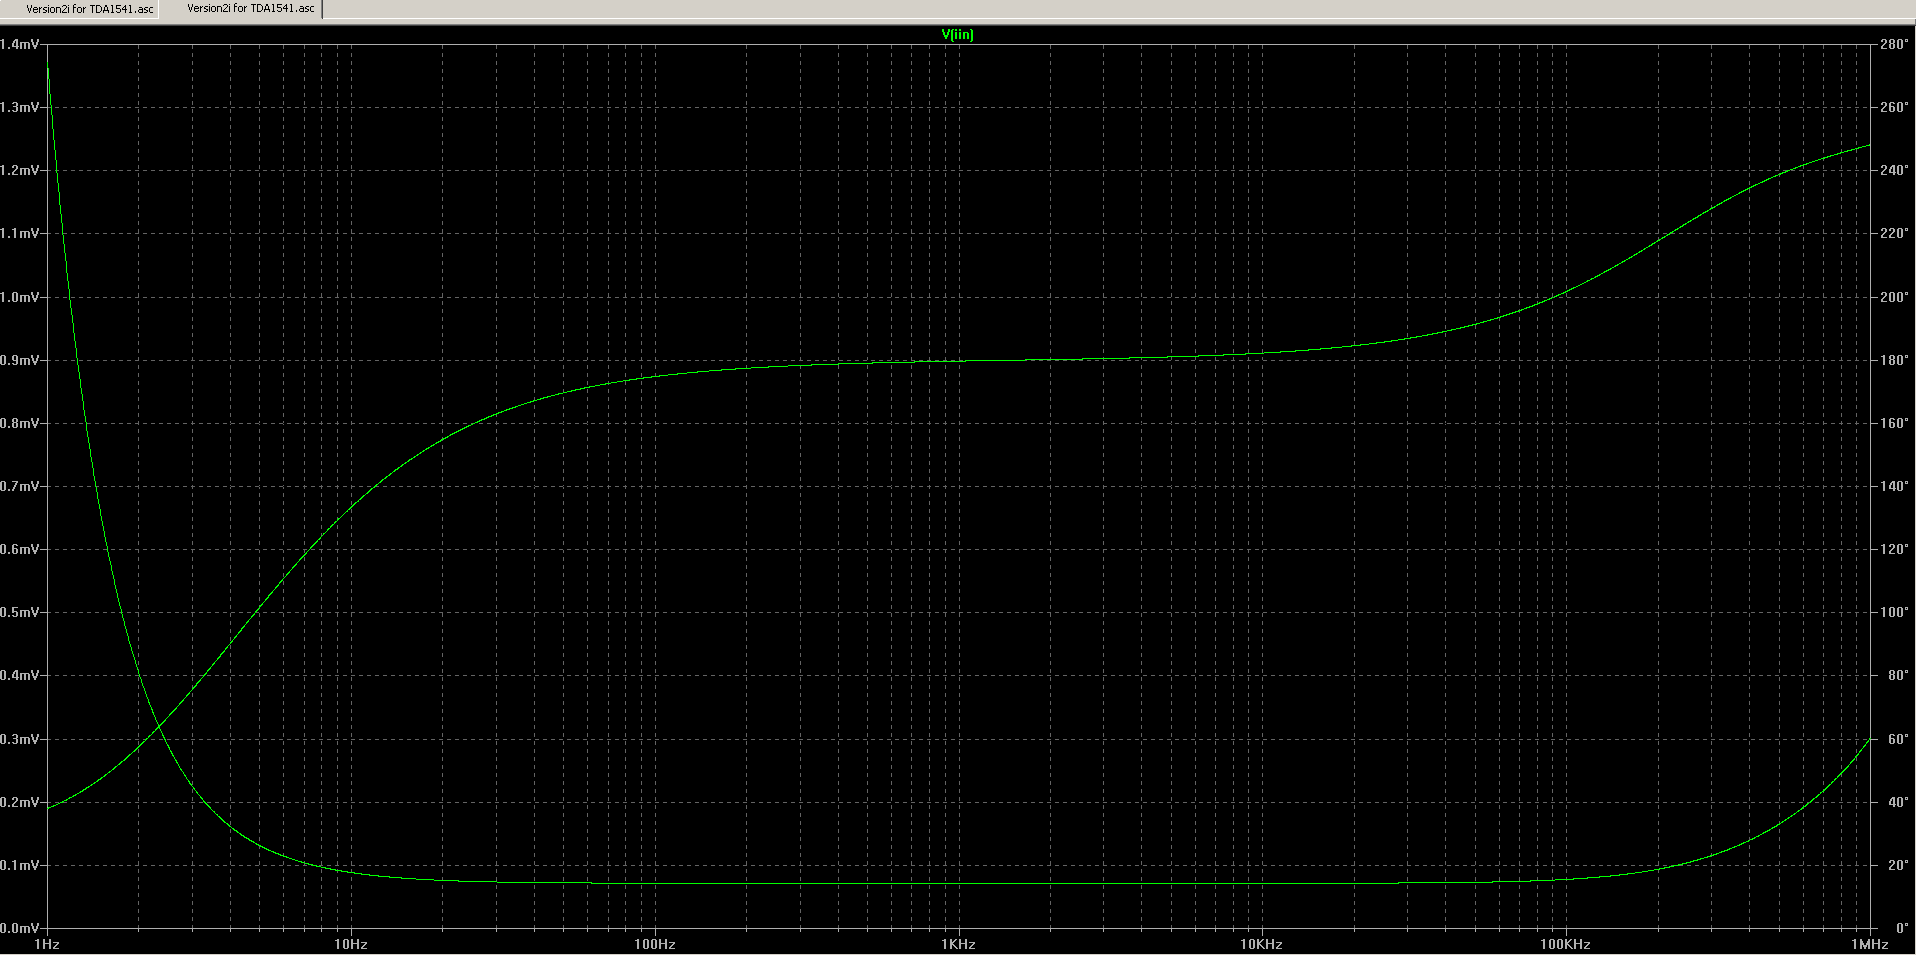Click the 240° phase axis label

[1893, 170]
